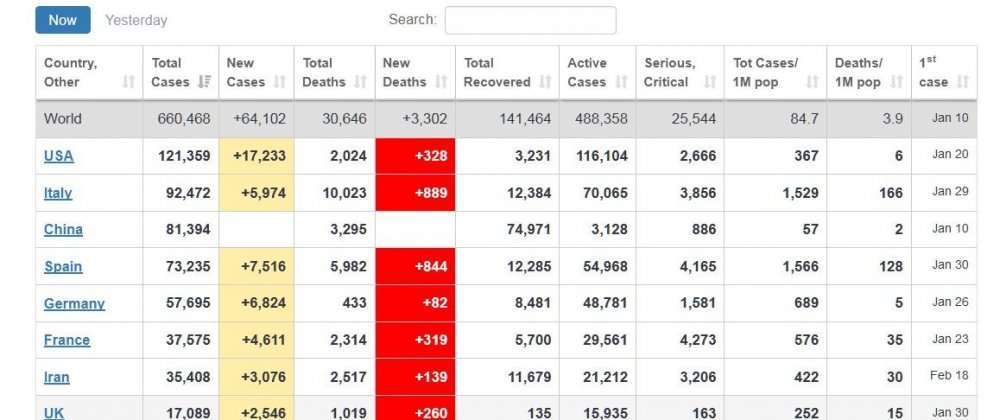Click Tot Cases/1M pop sort icon
1000x420 pixels.
click(812, 82)
